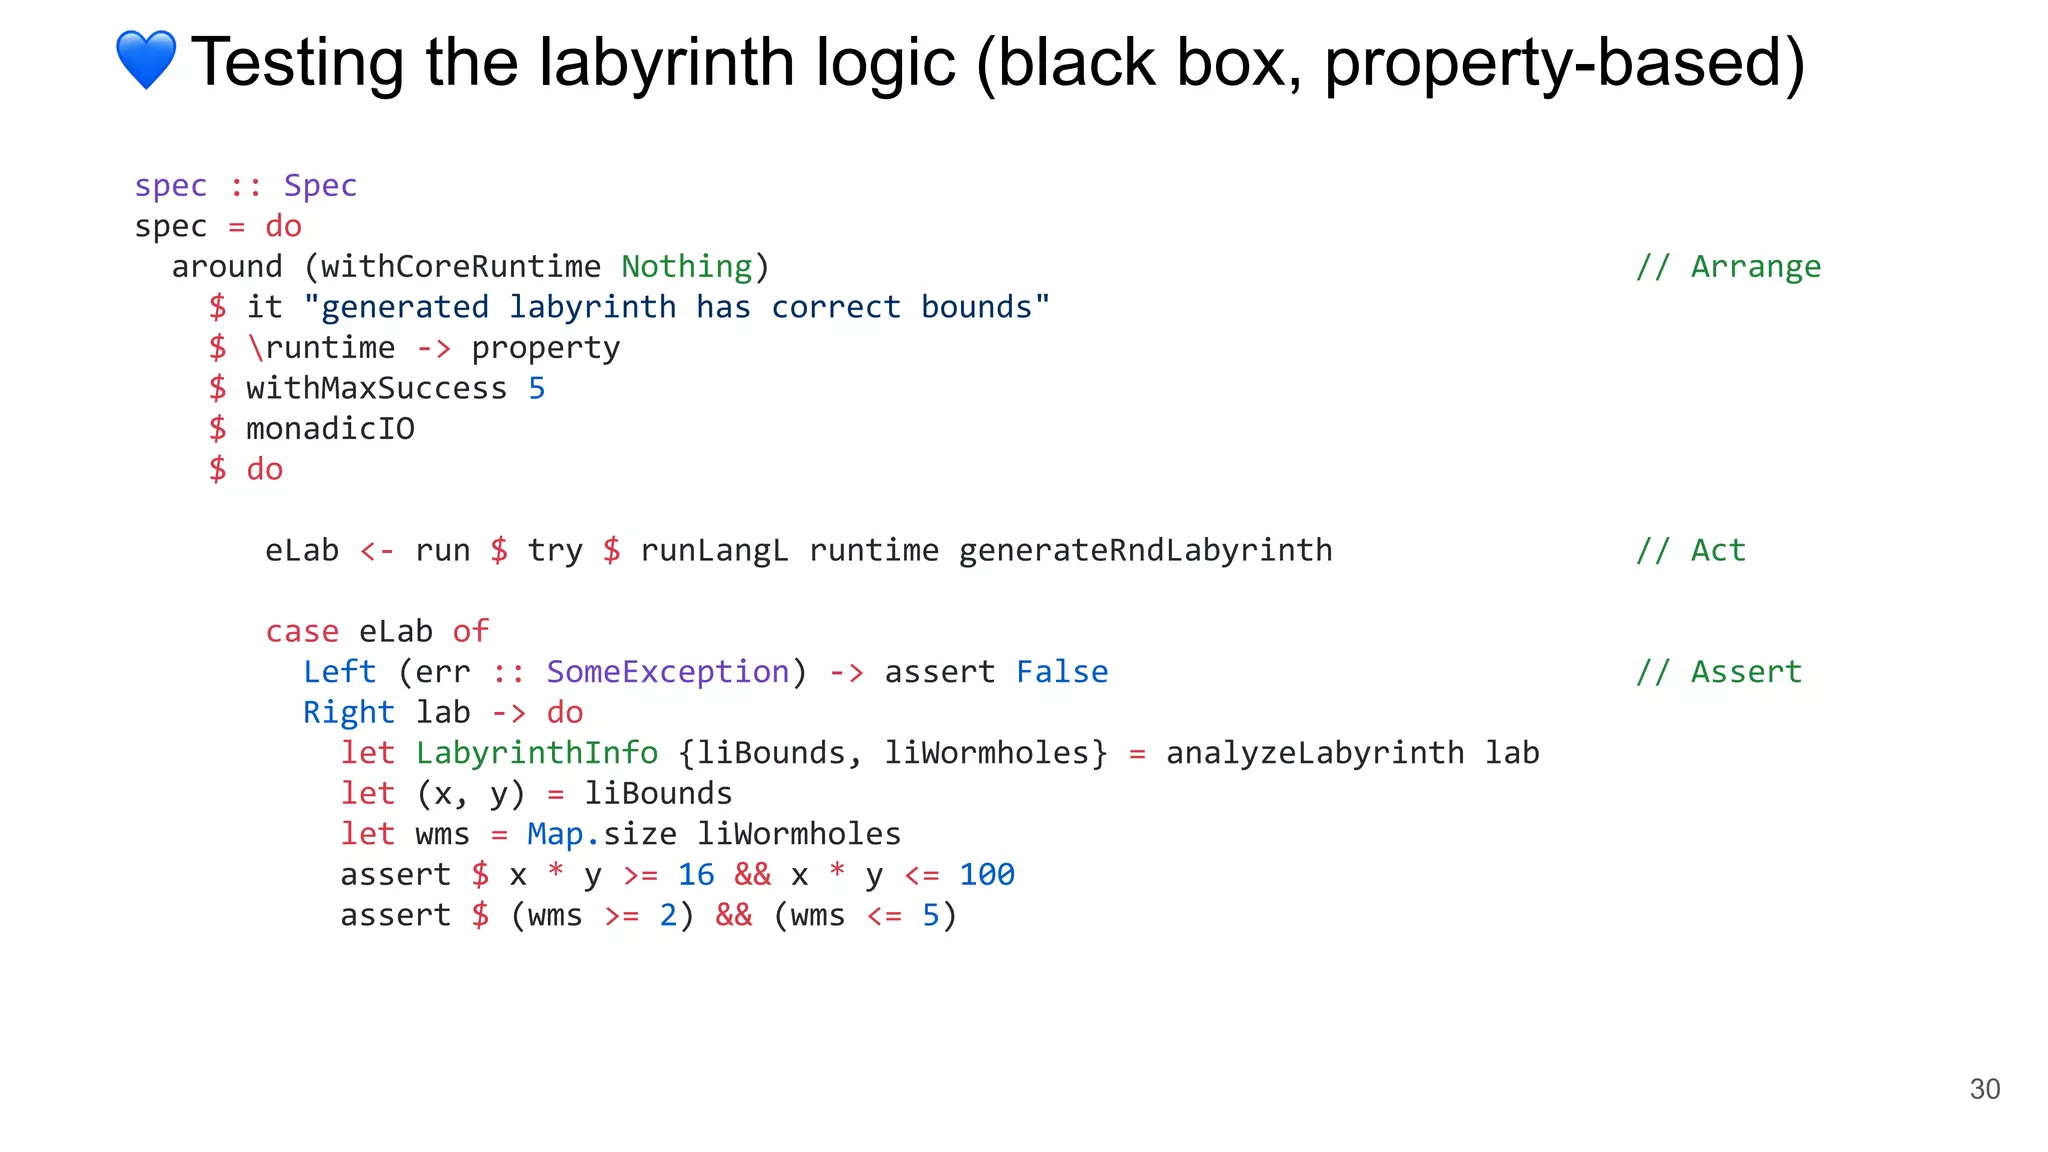The height and width of the screenshot is (1152, 2048).
Task: Click the number 100 in assertion
Action: [x=986, y=875]
